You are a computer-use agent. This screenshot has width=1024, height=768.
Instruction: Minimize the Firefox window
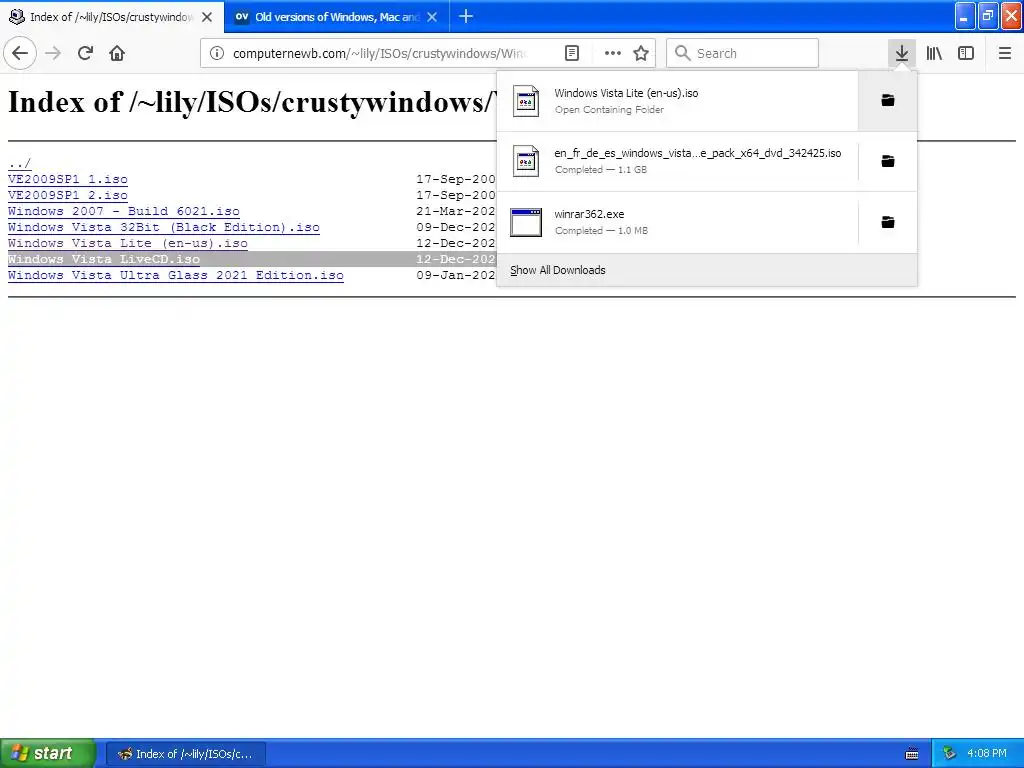click(965, 16)
